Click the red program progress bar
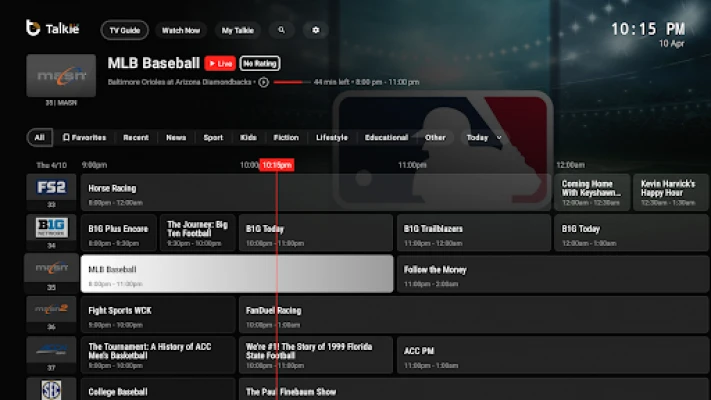 289,82
